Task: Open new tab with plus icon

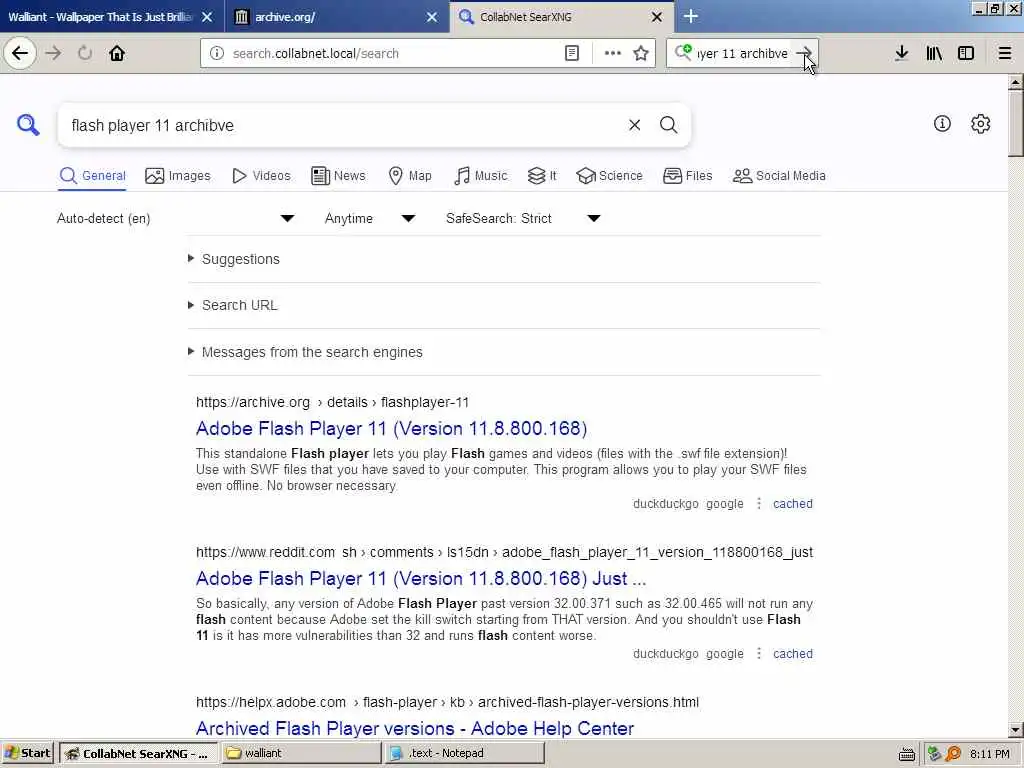Action: pos(691,16)
